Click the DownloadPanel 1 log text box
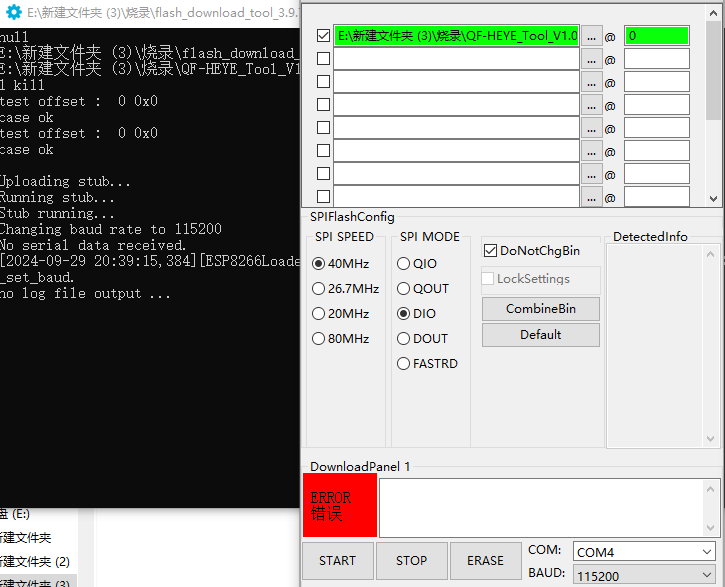This screenshot has height=587, width=725. [x=541, y=508]
